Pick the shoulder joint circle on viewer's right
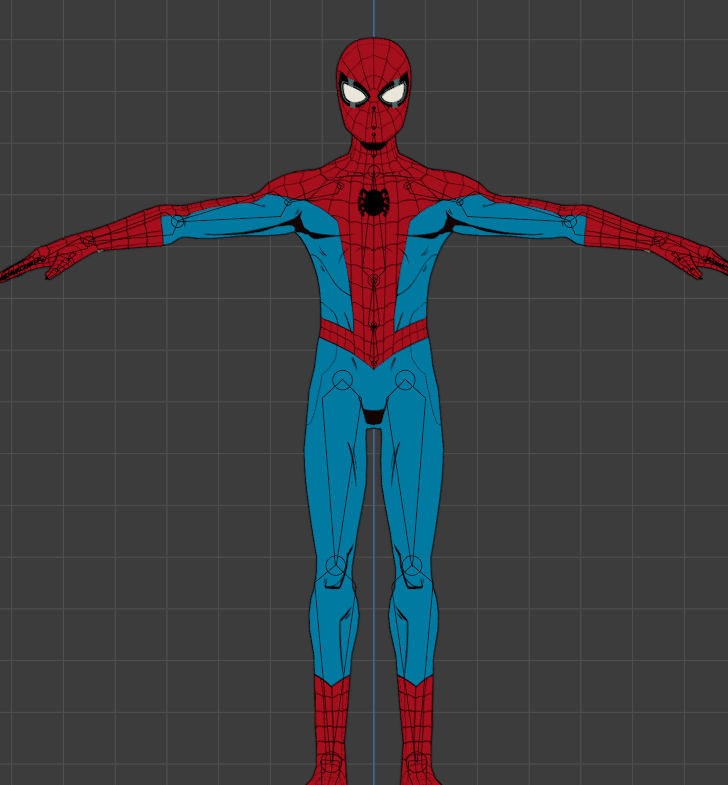The image size is (728, 785). click(460, 202)
